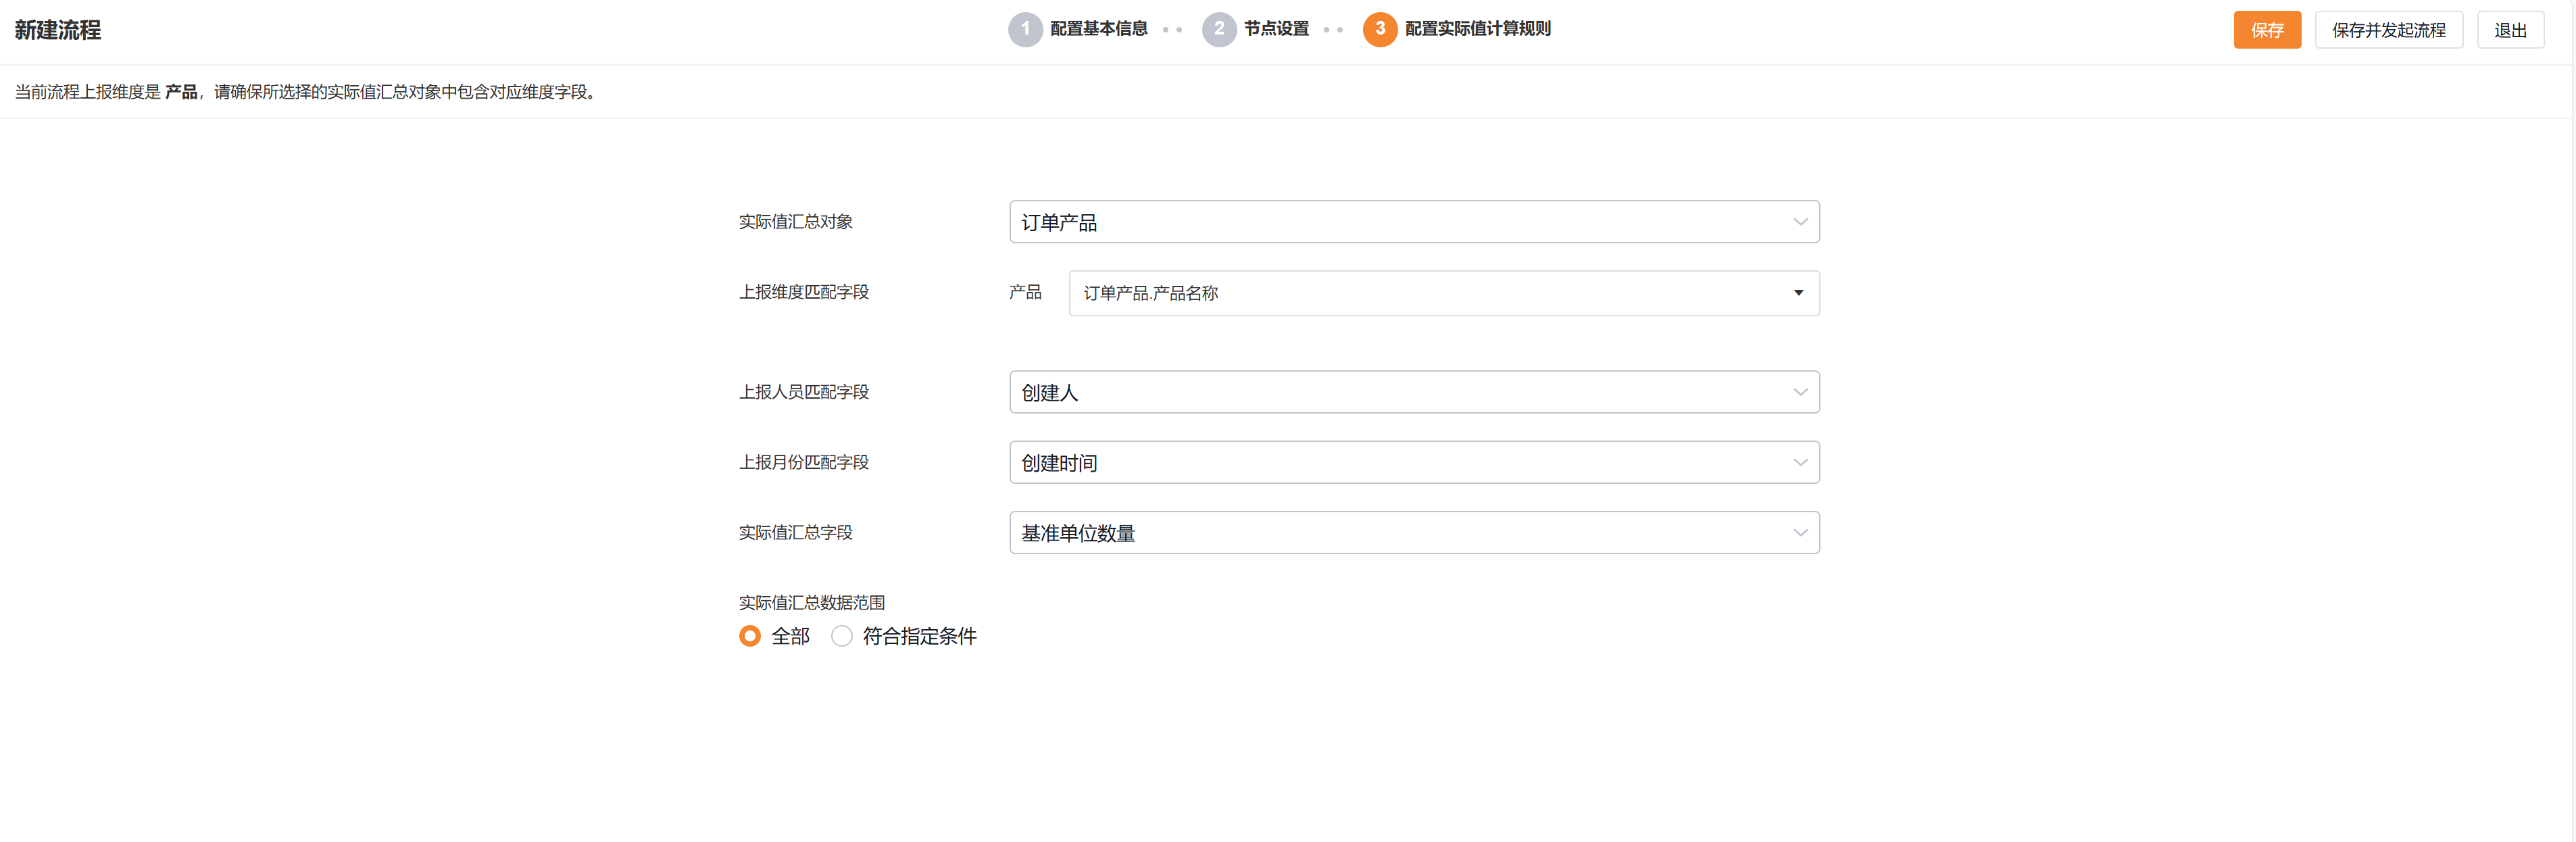
Task: Go to 节点设置 step
Action: (x=1276, y=29)
